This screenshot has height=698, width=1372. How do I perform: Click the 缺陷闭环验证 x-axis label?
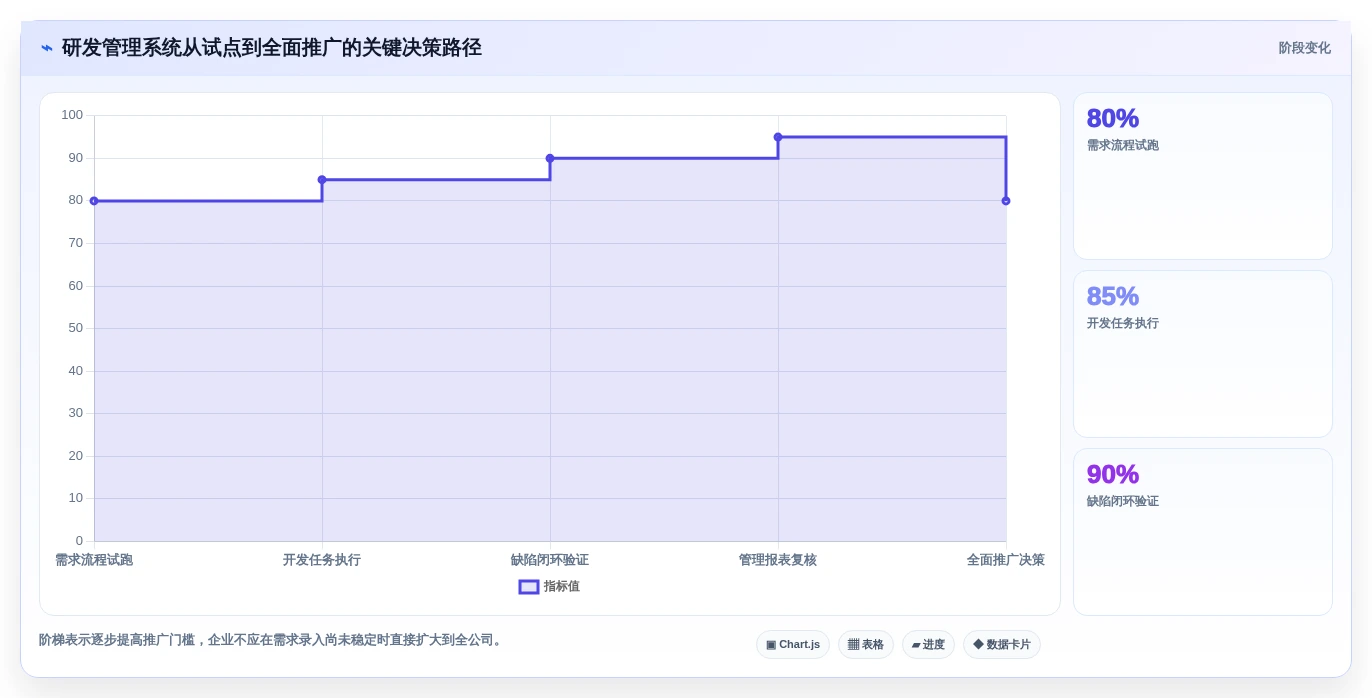point(550,560)
